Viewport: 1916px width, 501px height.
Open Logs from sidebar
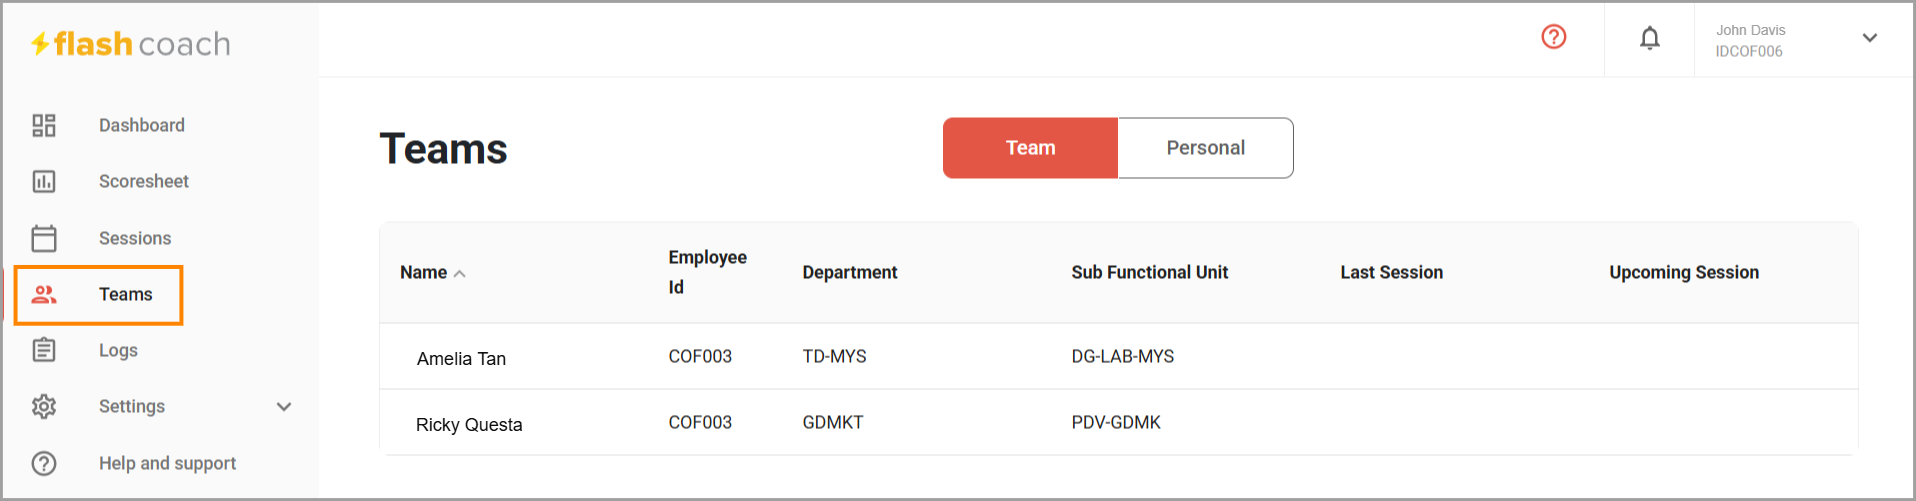click(x=118, y=350)
